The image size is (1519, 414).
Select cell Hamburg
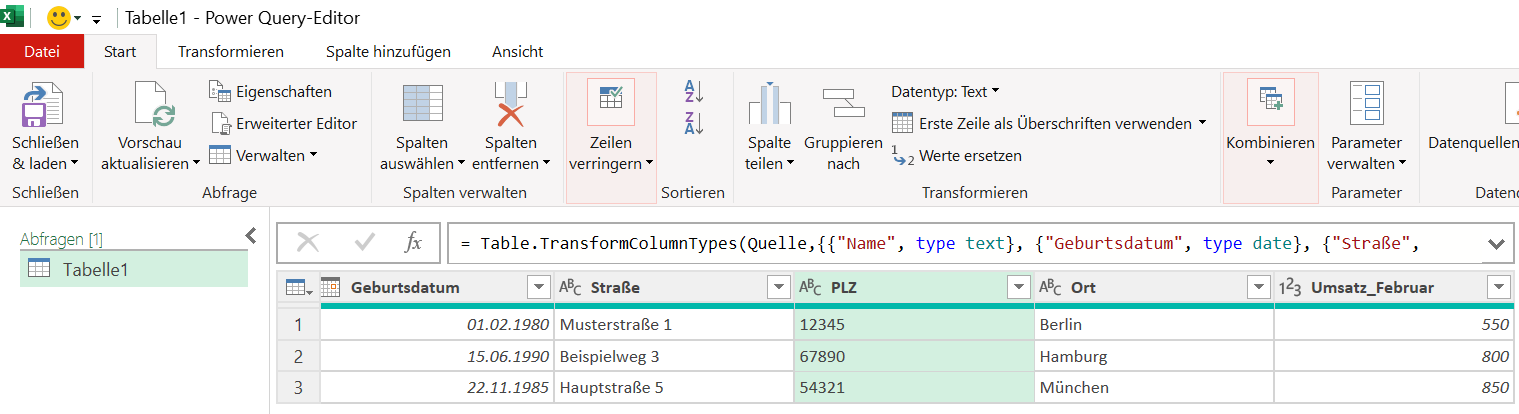(1154, 356)
